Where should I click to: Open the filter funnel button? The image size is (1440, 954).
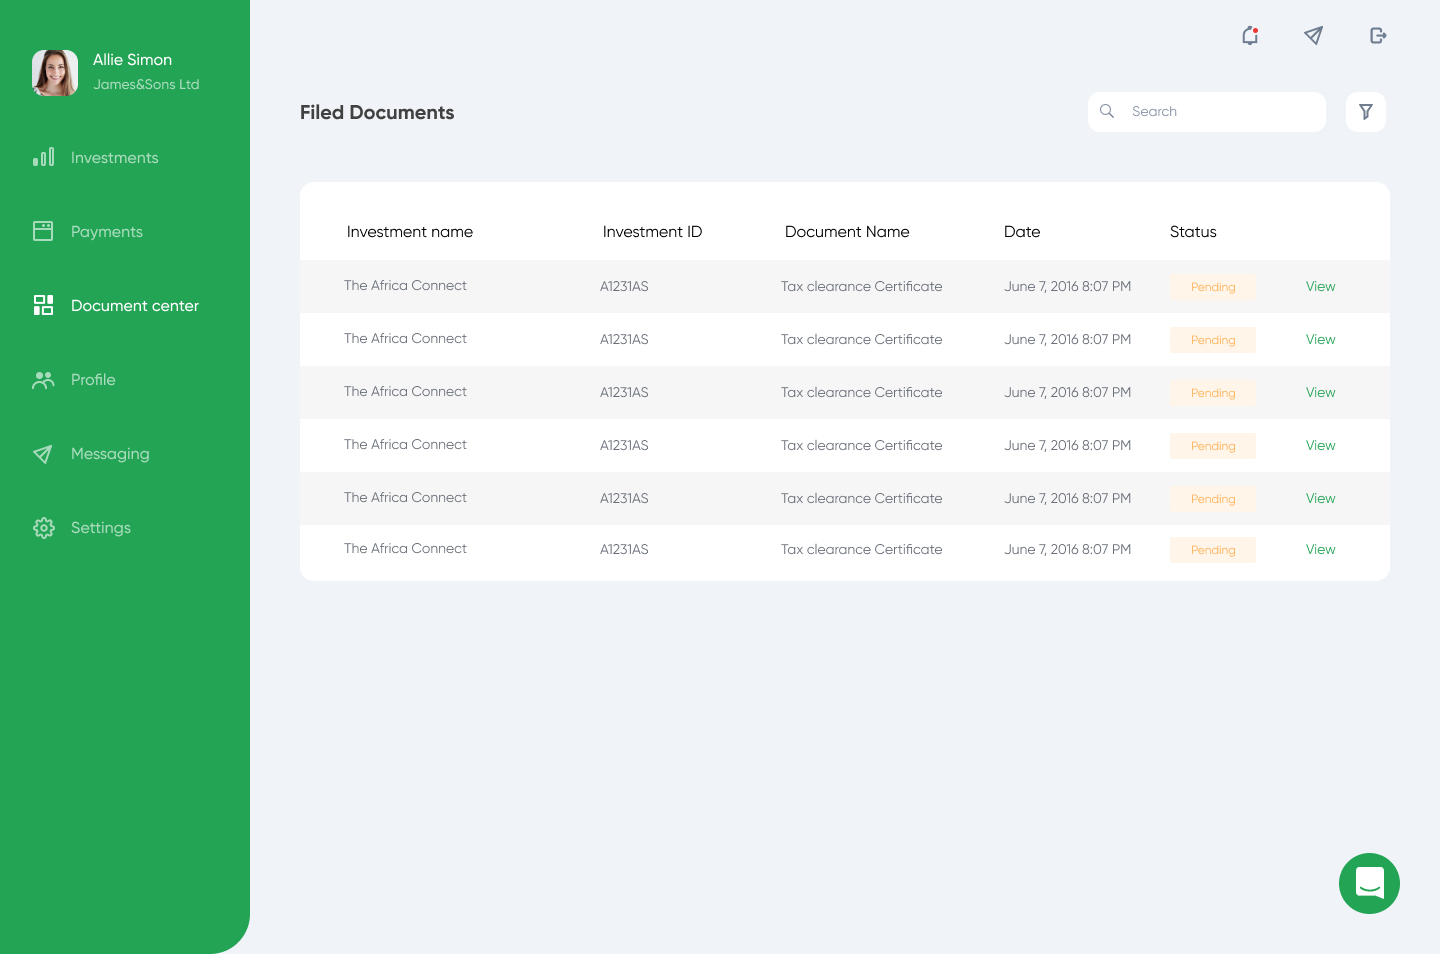pyautogui.click(x=1365, y=112)
